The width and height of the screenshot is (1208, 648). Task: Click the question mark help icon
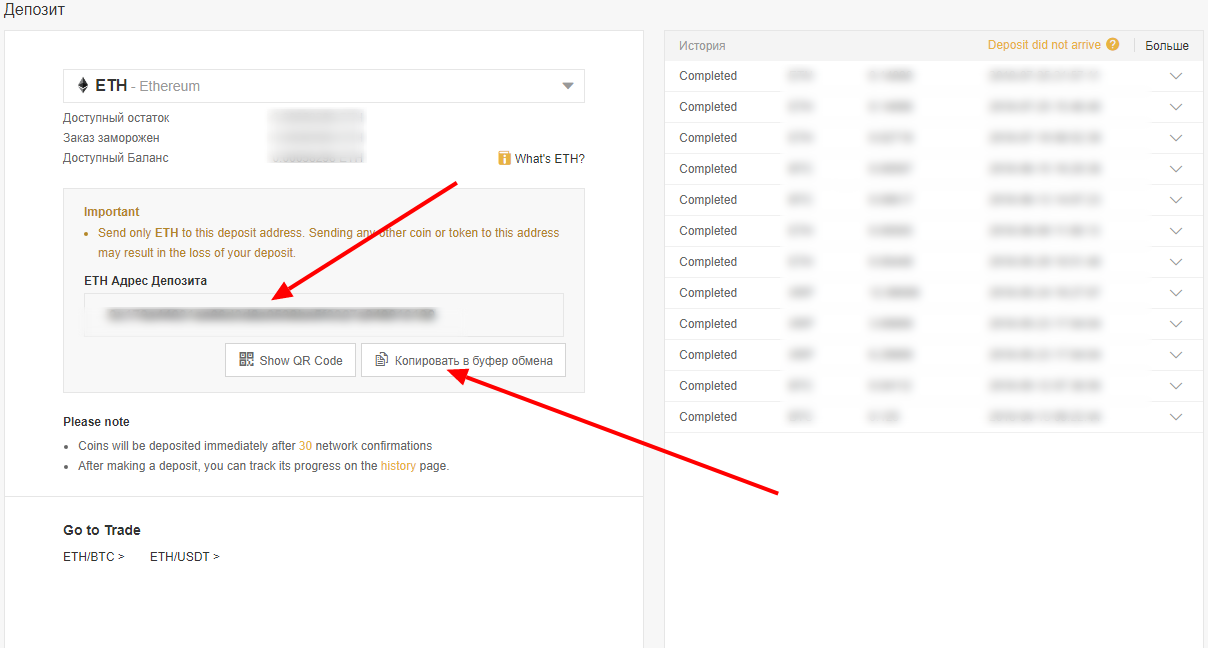pyautogui.click(x=1112, y=45)
